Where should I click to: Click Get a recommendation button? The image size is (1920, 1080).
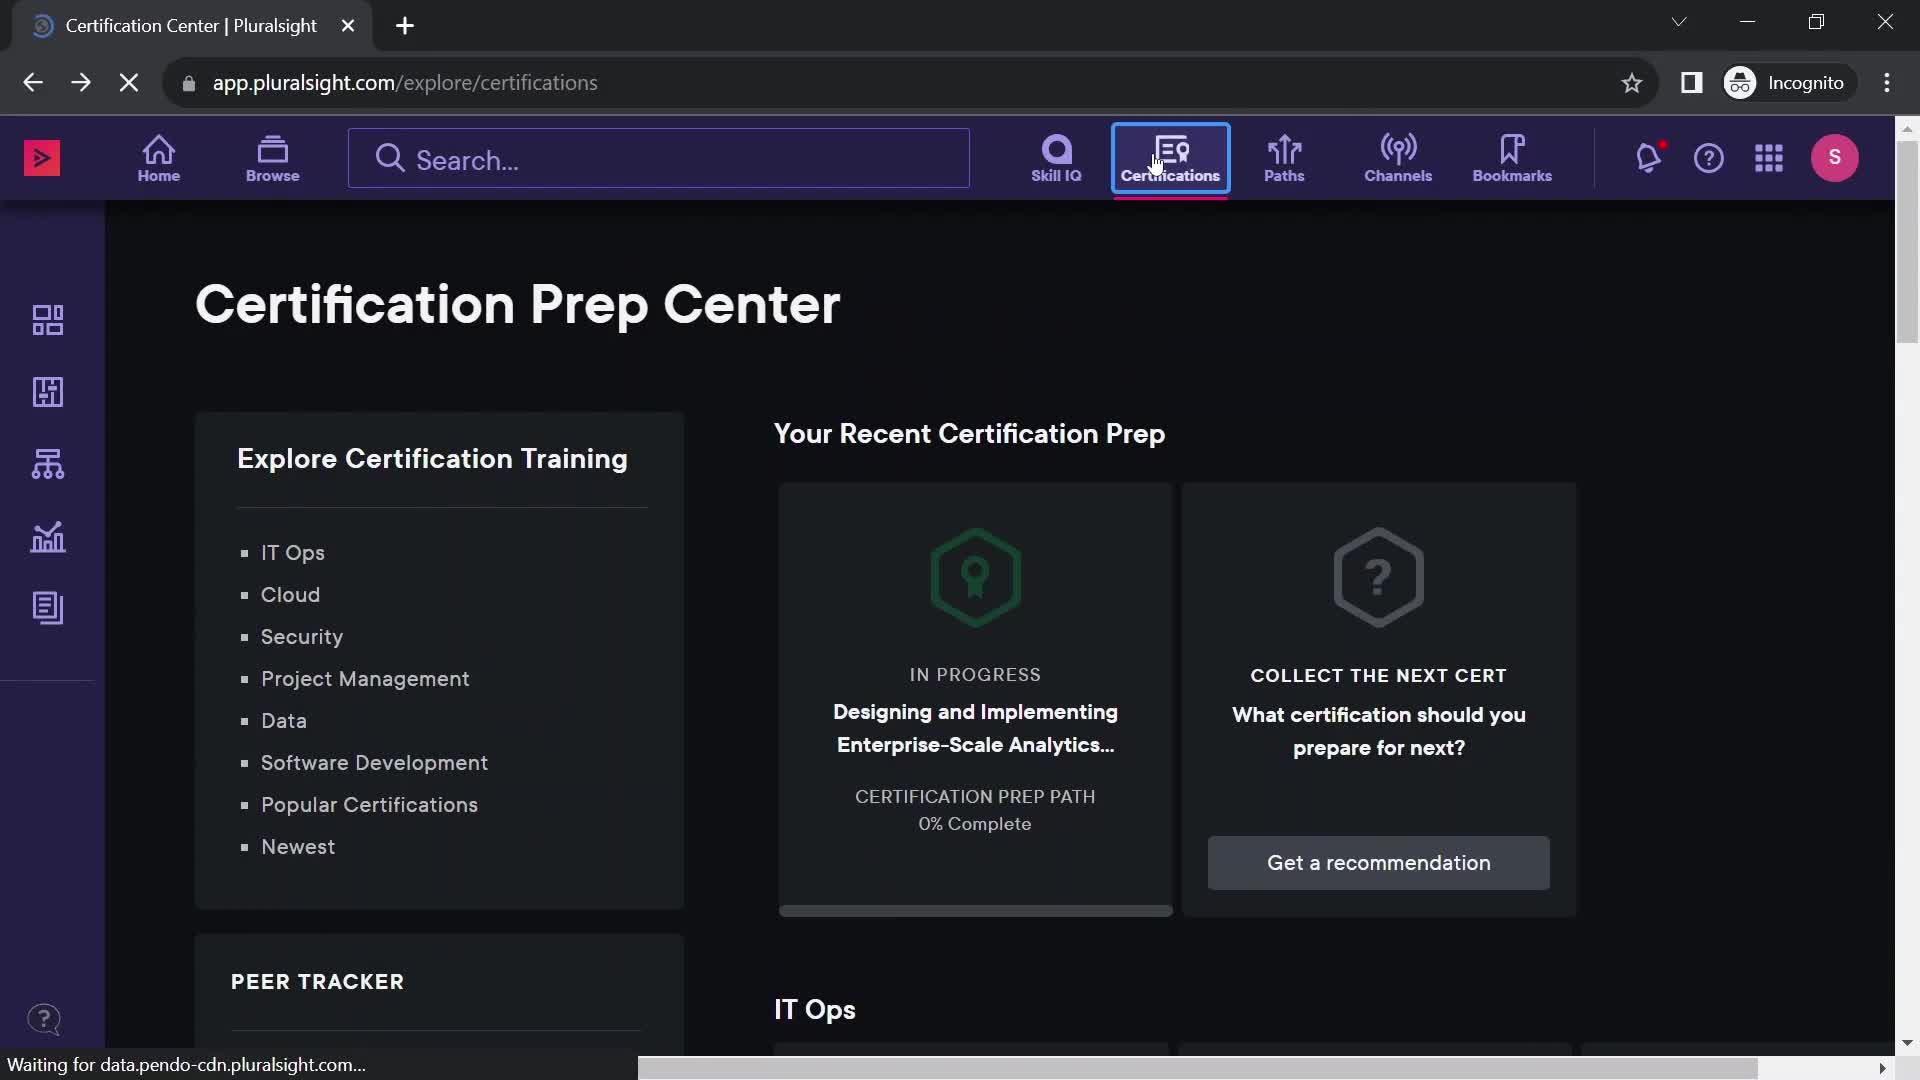pos(1379,863)
